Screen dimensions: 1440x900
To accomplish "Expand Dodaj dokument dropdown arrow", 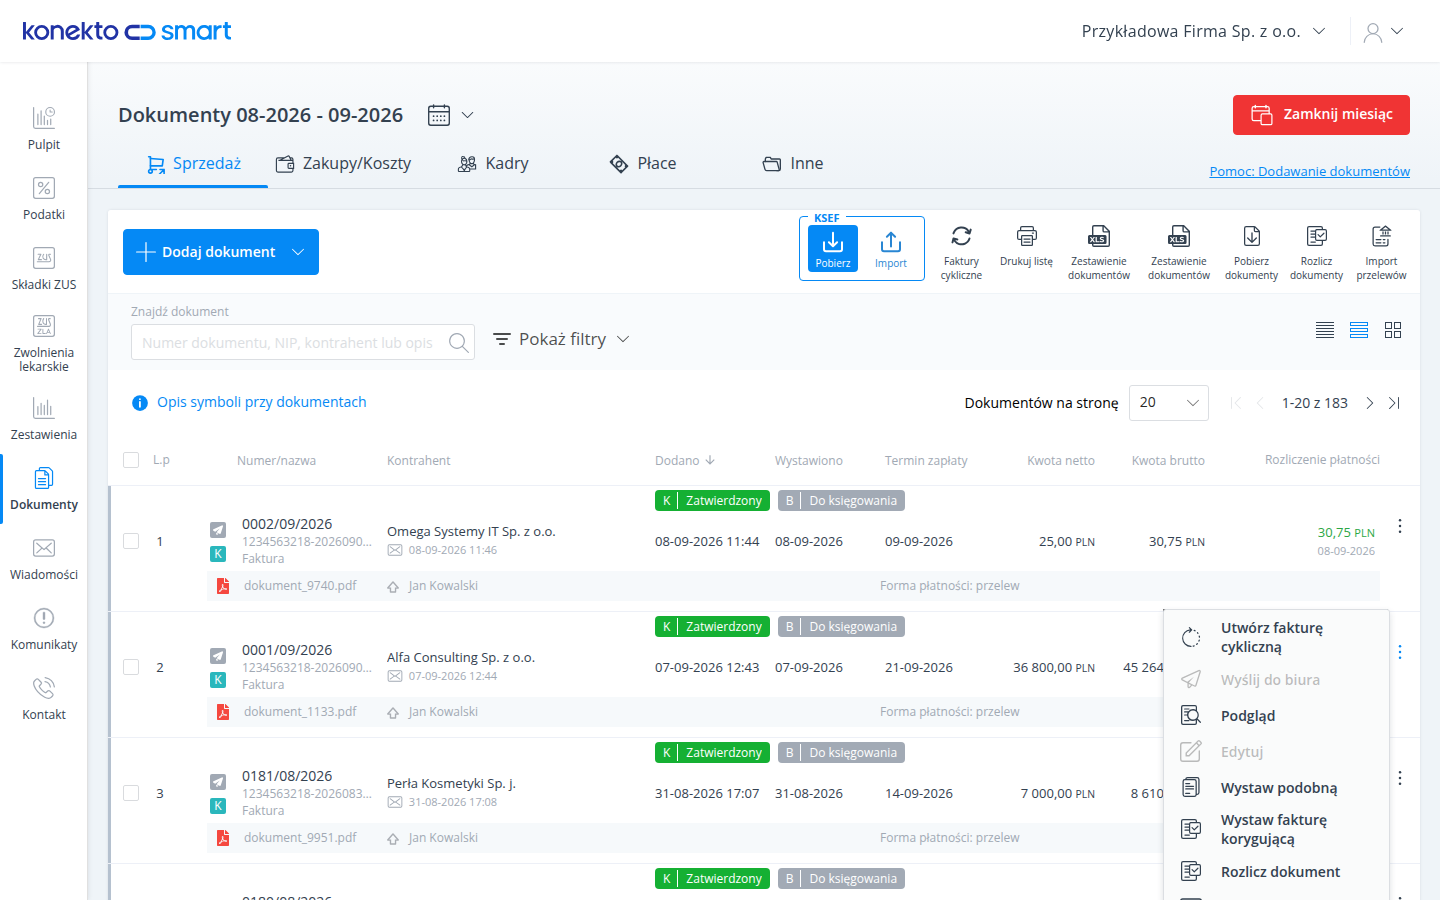I will [x=298, y=252].
